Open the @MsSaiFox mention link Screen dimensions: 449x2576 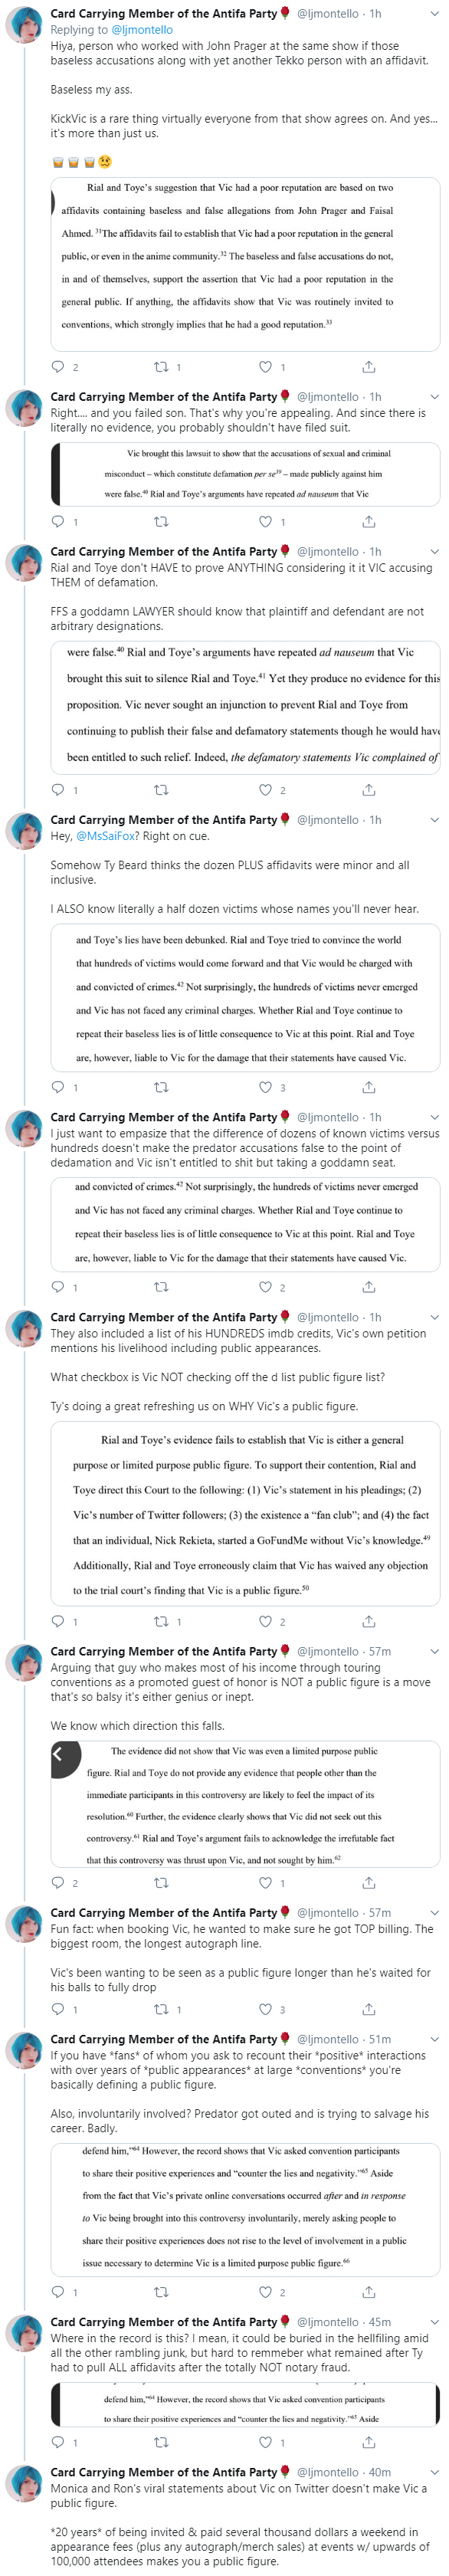[106, 836]
